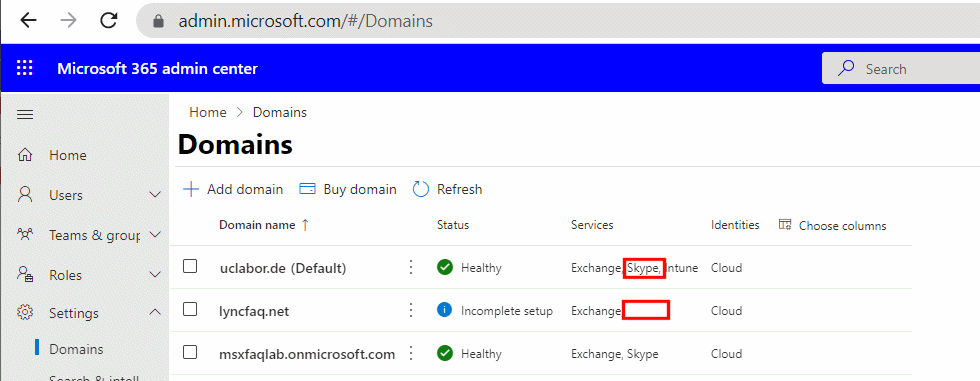980x381 pixels.
Task: Open the app launcher waffle icon
Action: [24, 68]
